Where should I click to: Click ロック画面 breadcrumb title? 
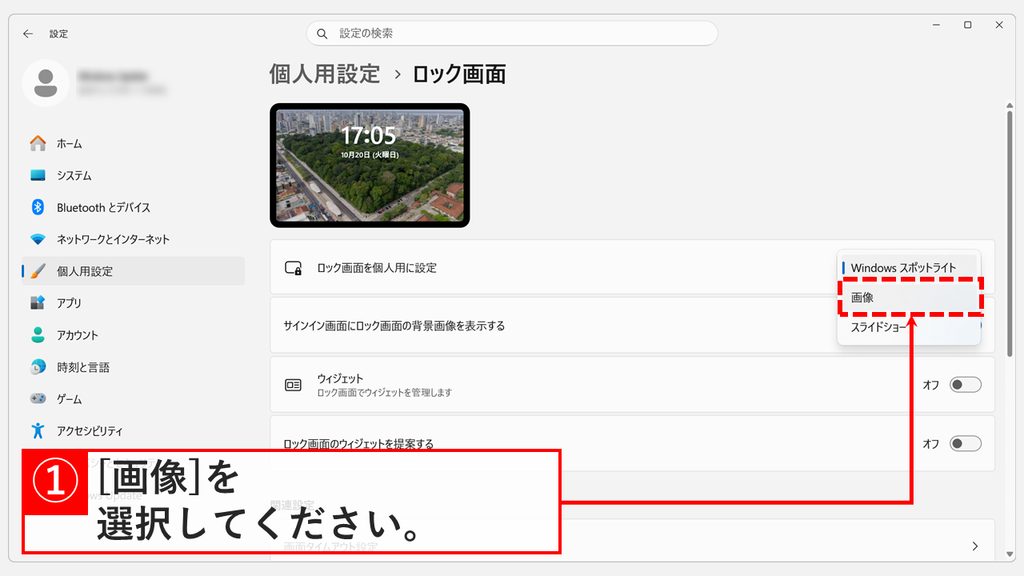point(459,74)
